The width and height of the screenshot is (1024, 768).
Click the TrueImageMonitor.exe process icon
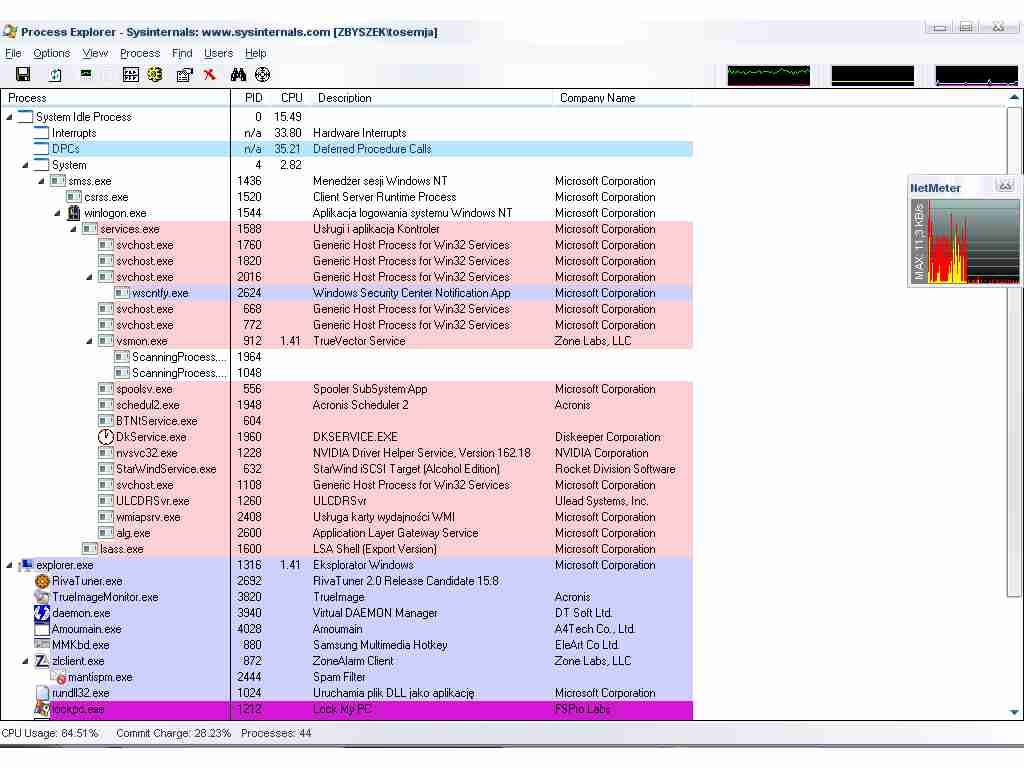coord(42,597)
